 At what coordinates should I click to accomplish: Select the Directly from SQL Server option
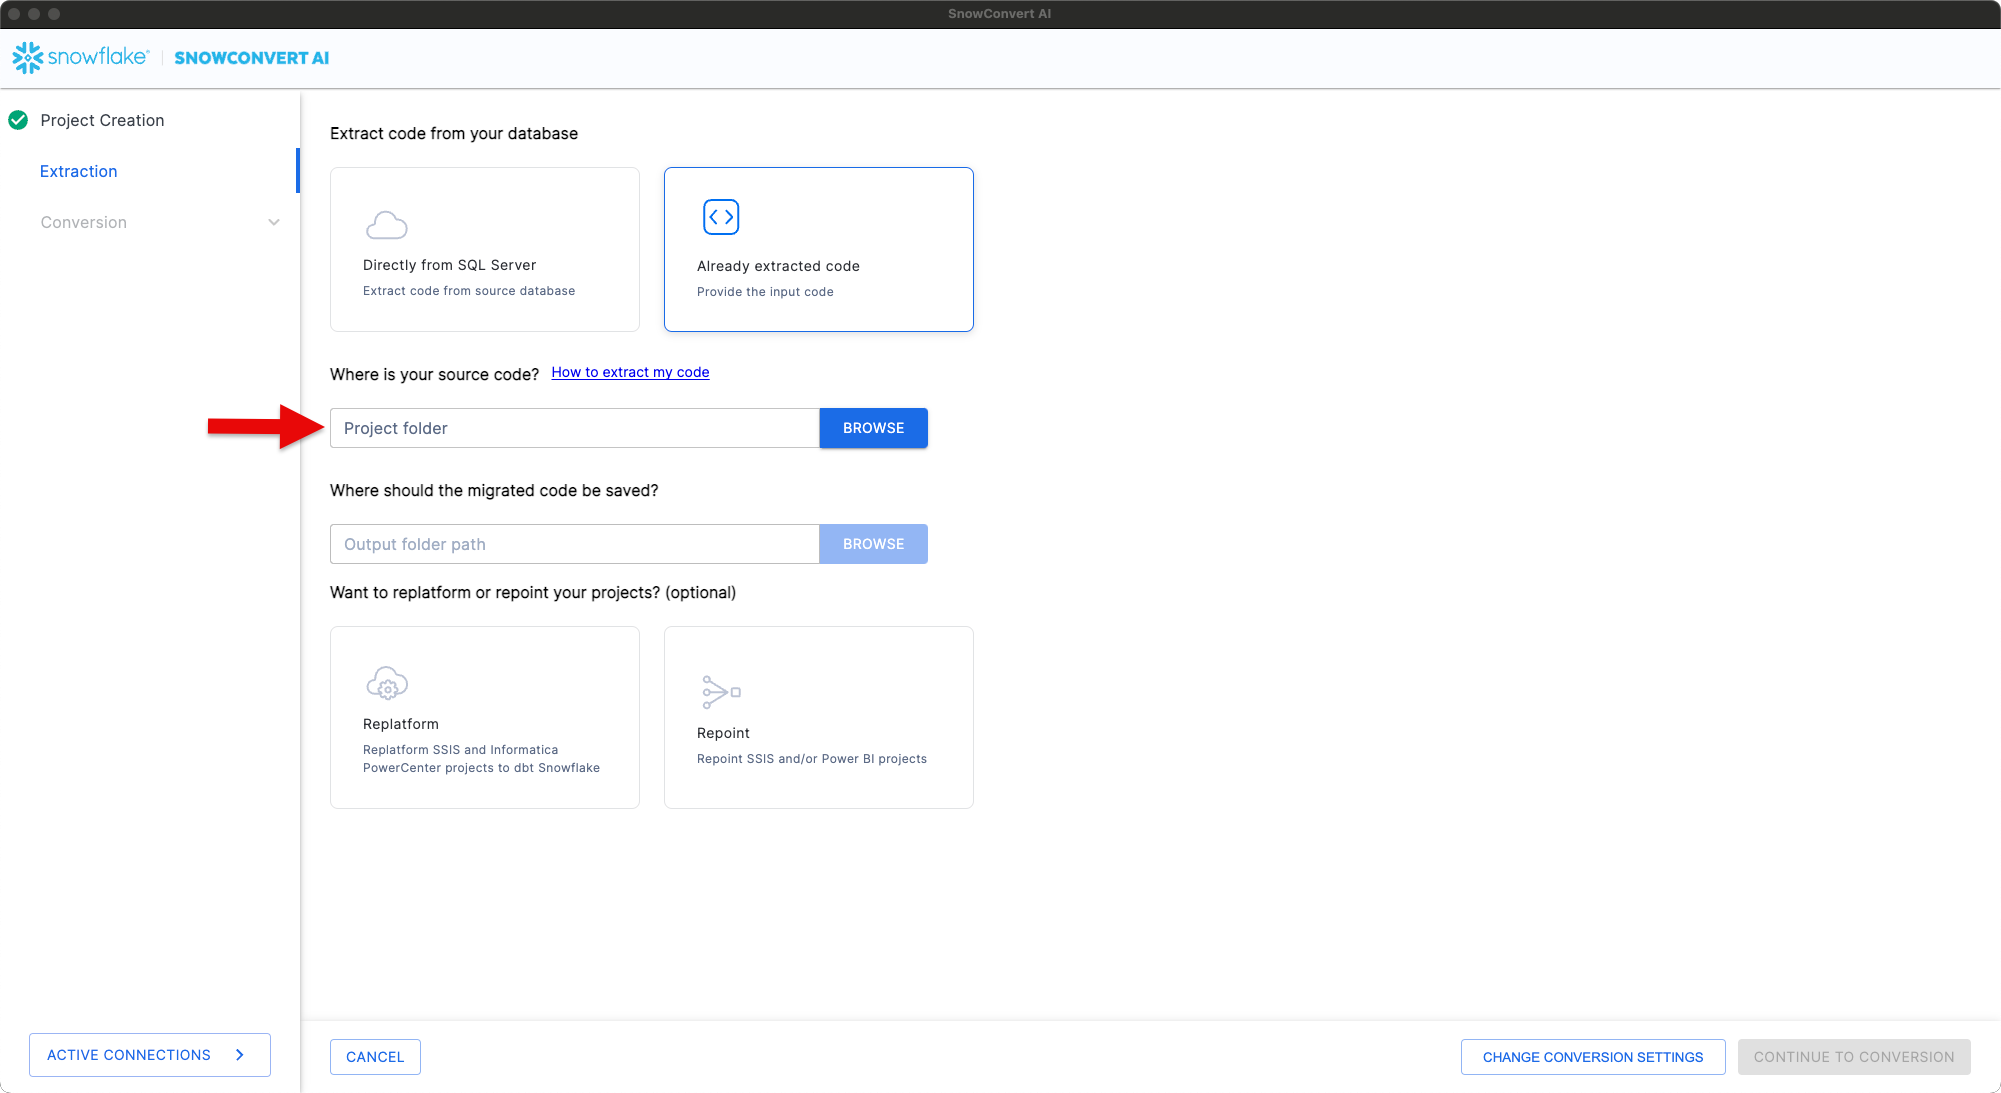coord(484,249)
